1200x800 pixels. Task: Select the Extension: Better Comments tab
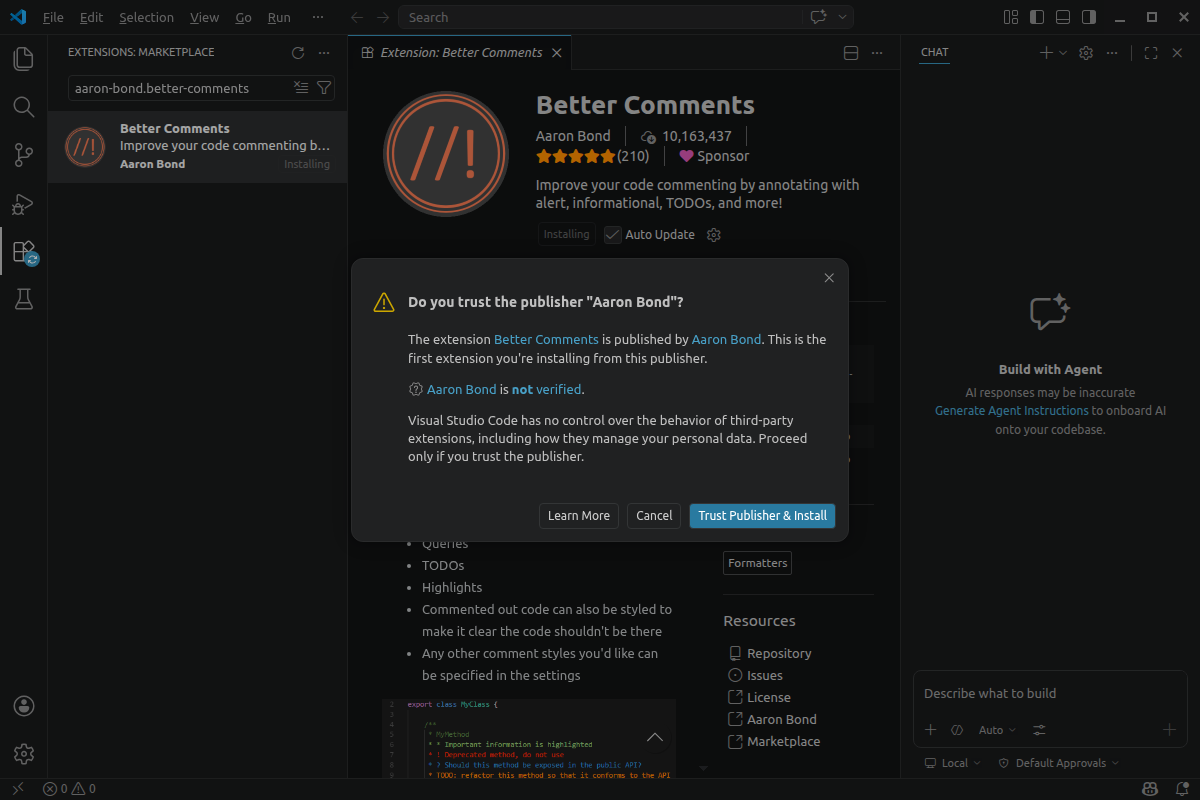pyautogui.click(x=460, y=53)
